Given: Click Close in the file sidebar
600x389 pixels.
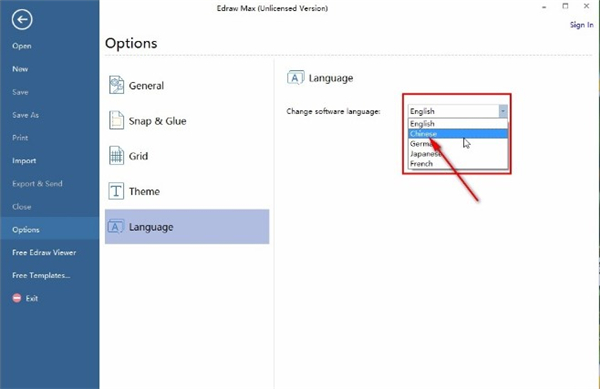Looking at the screenshot, I should click(x=21, y=207).
